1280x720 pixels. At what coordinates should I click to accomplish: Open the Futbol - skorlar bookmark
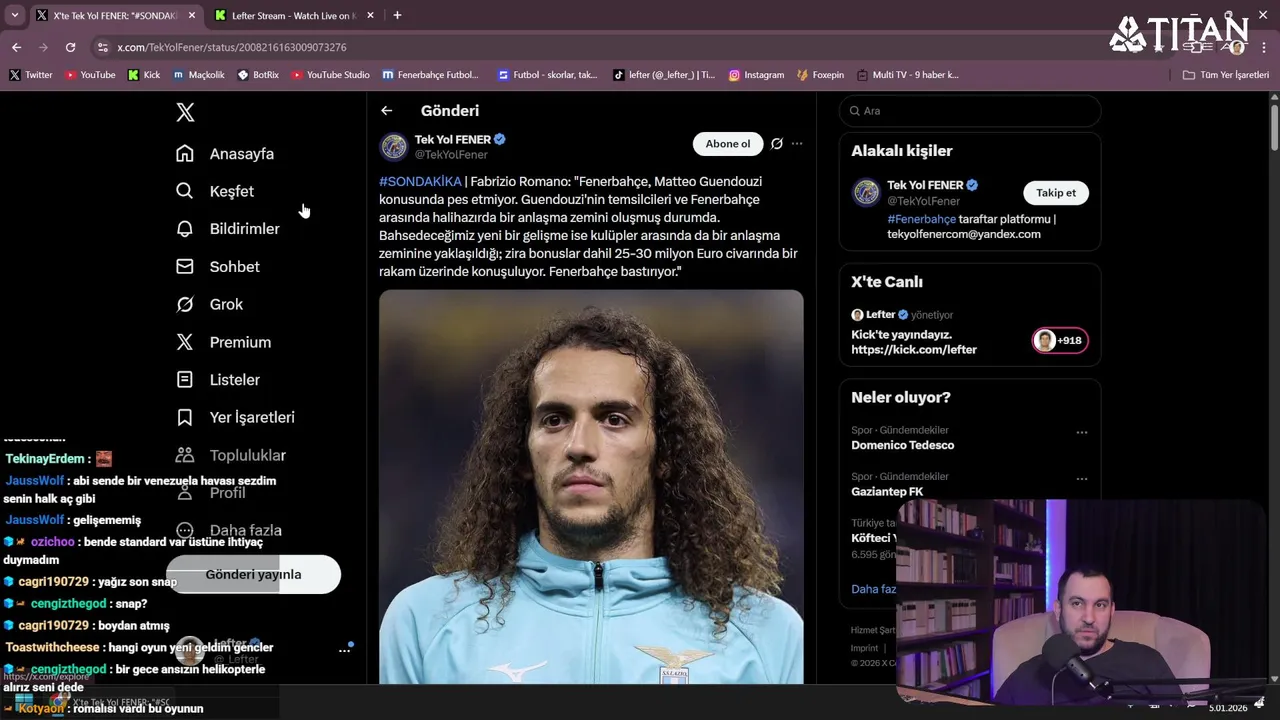tap(548, 75)
